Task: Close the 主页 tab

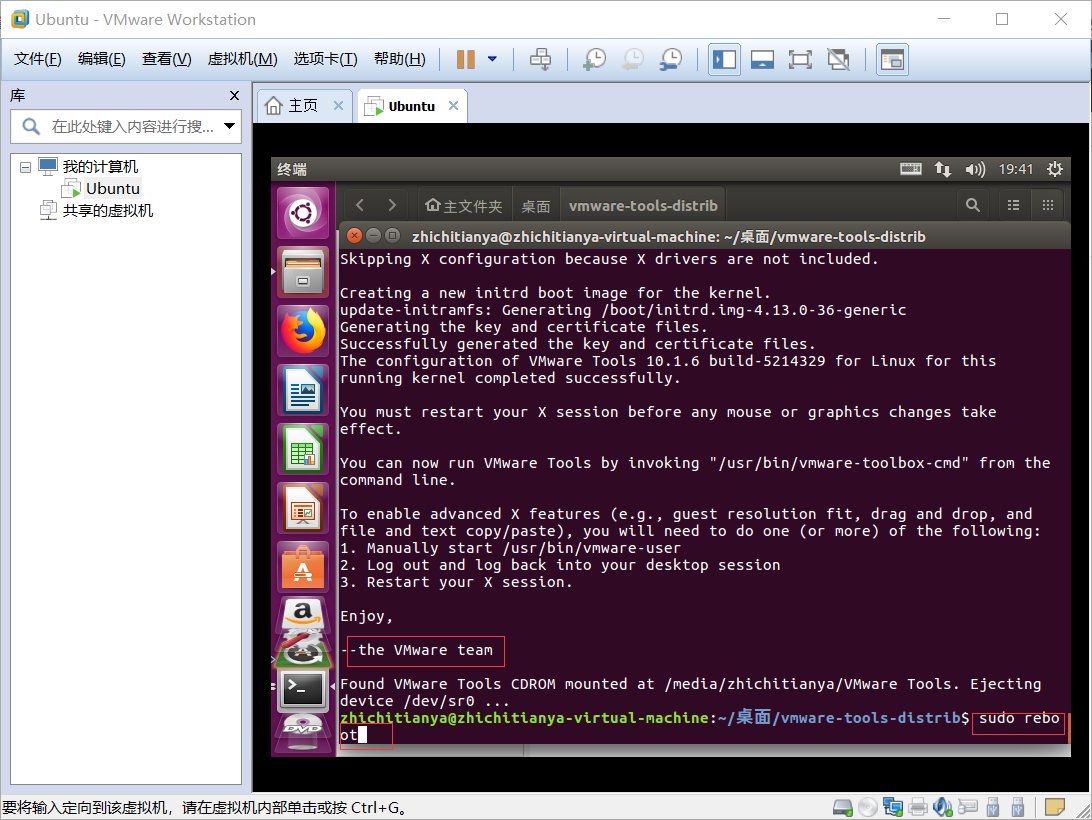Action: (x=338, y=105)
